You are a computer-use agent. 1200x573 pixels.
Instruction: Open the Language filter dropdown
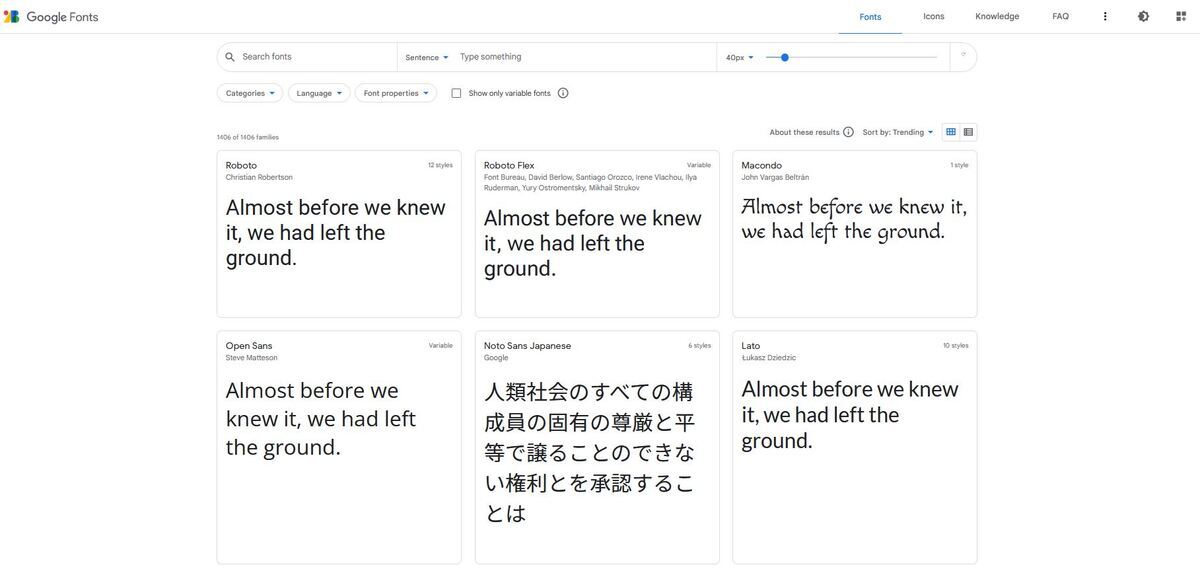(x=319, y=93)
